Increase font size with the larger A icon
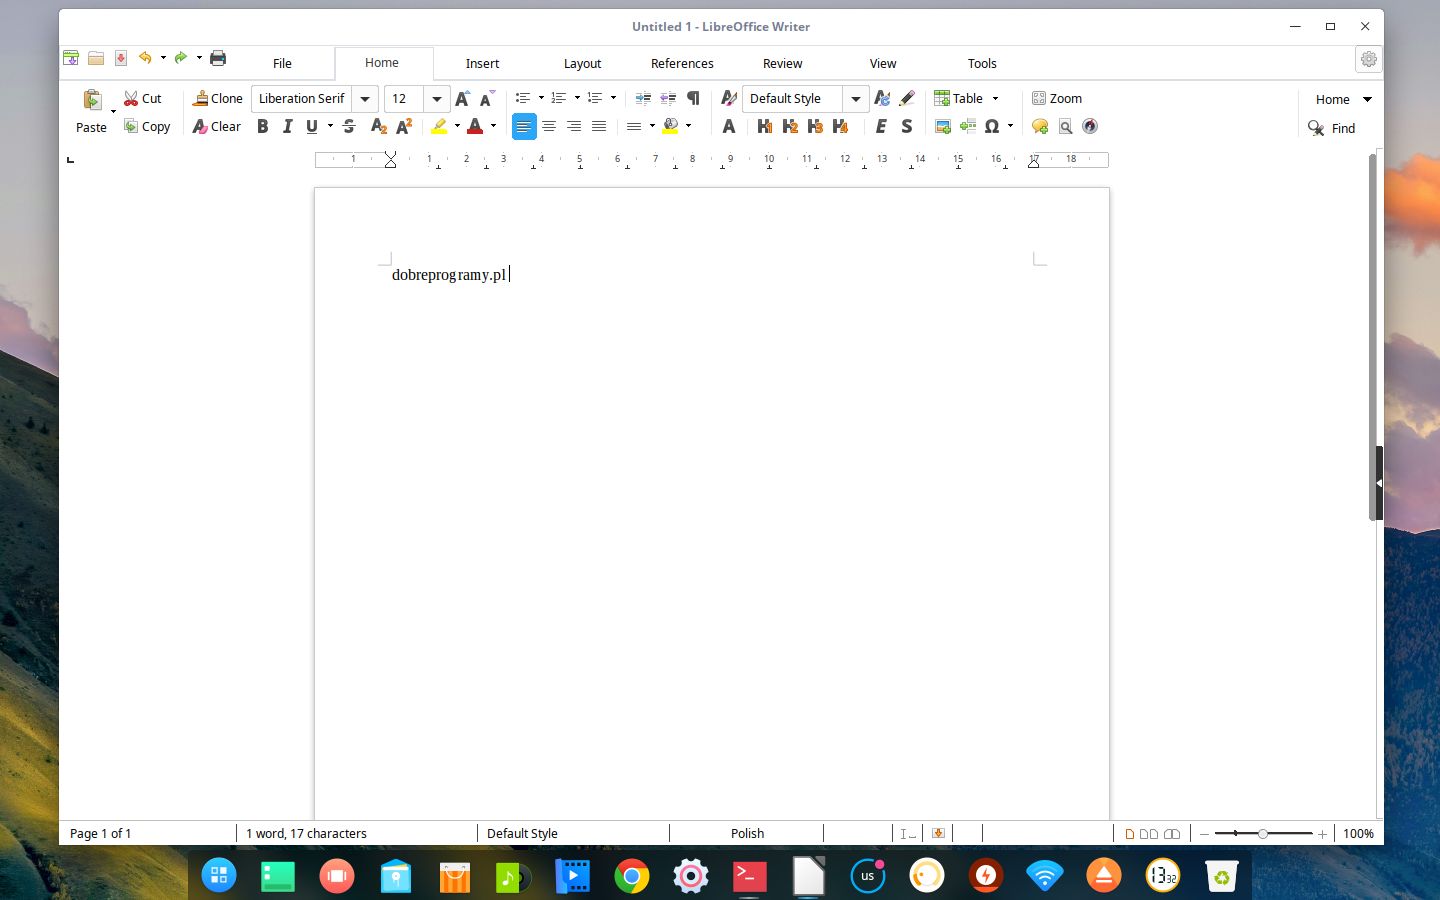This screenshot has width=1440, height=900. point(462,98)
